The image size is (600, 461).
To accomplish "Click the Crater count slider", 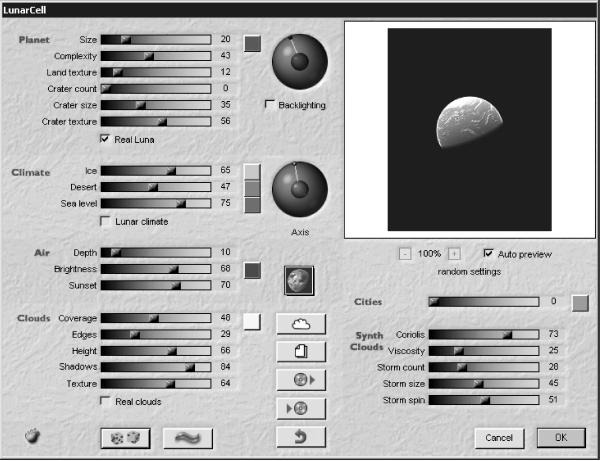I will (x=156, y=89).
